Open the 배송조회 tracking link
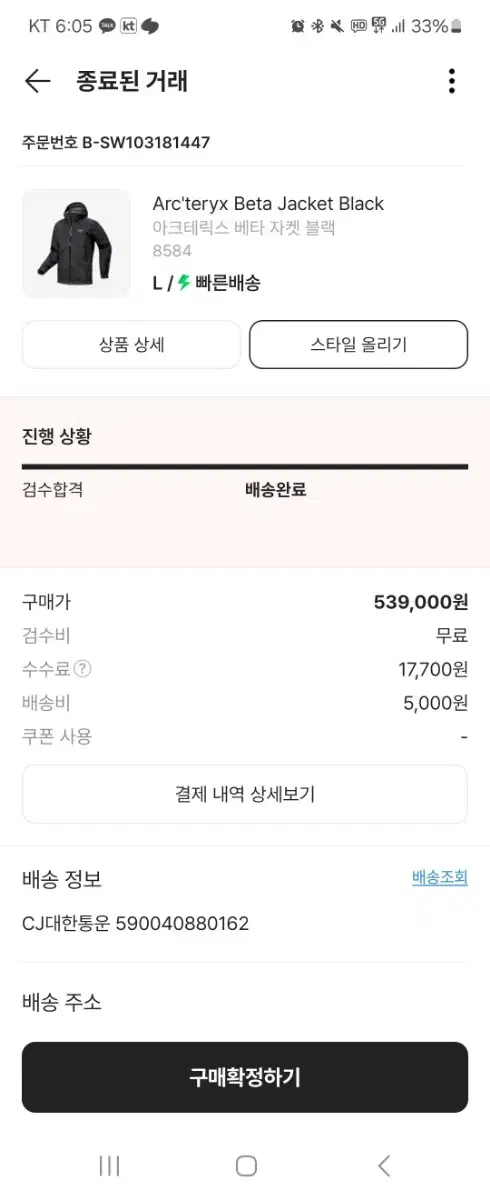The image size is (490, 1200). (439, 878)
